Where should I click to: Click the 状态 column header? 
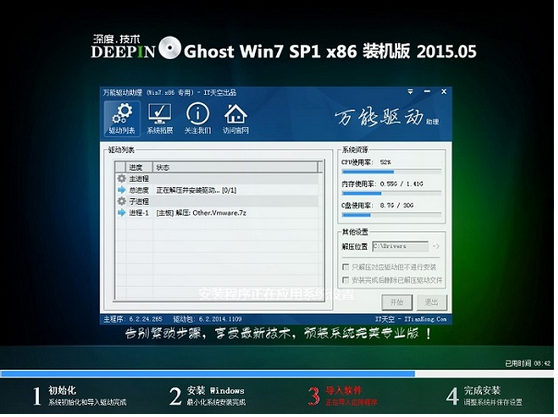(x=236, y=167)
